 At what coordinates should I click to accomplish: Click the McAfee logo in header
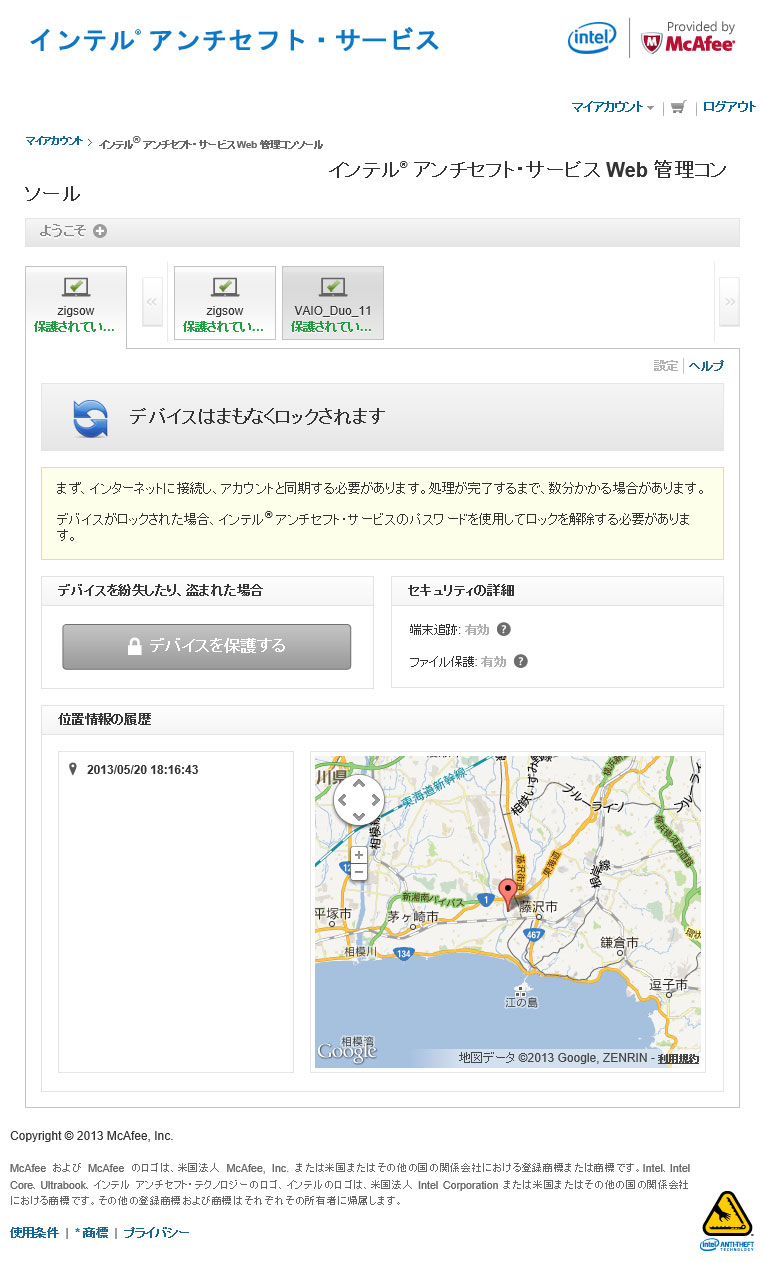[x=688, y=39]
